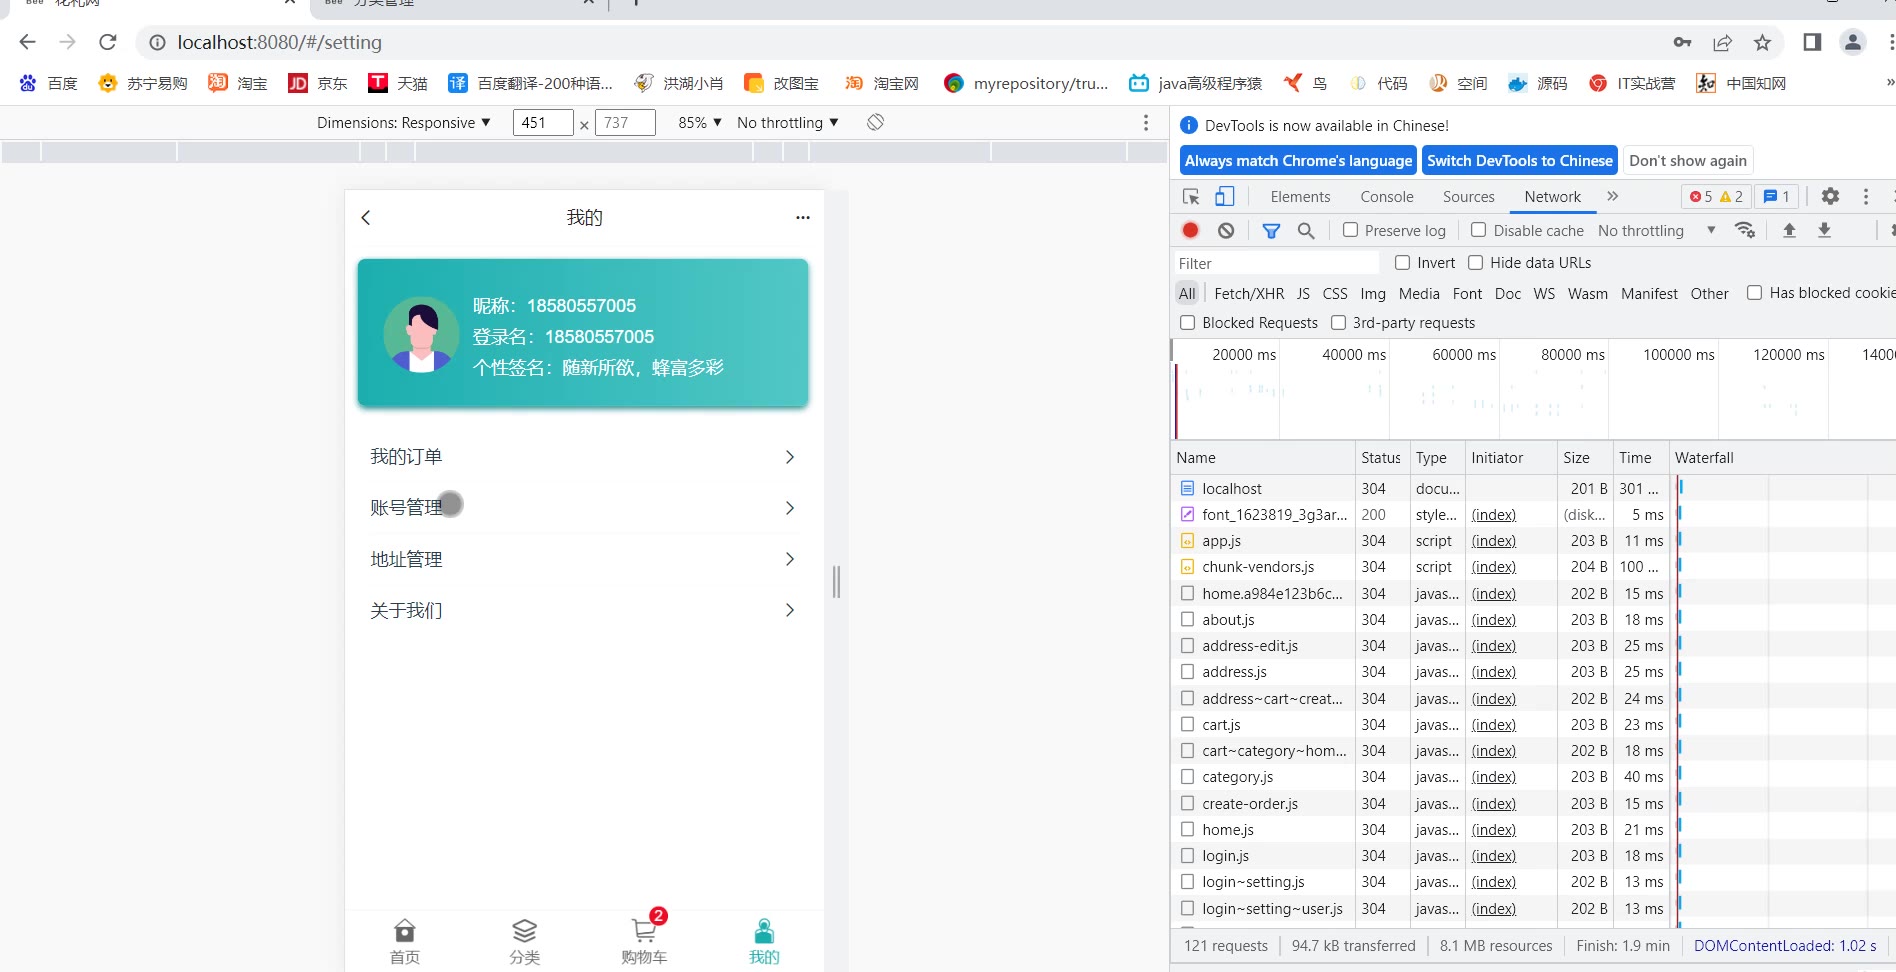Open network search magnifier
Screen dimensions: 1896x972
pyautogui.click(x=1306, y=230)
